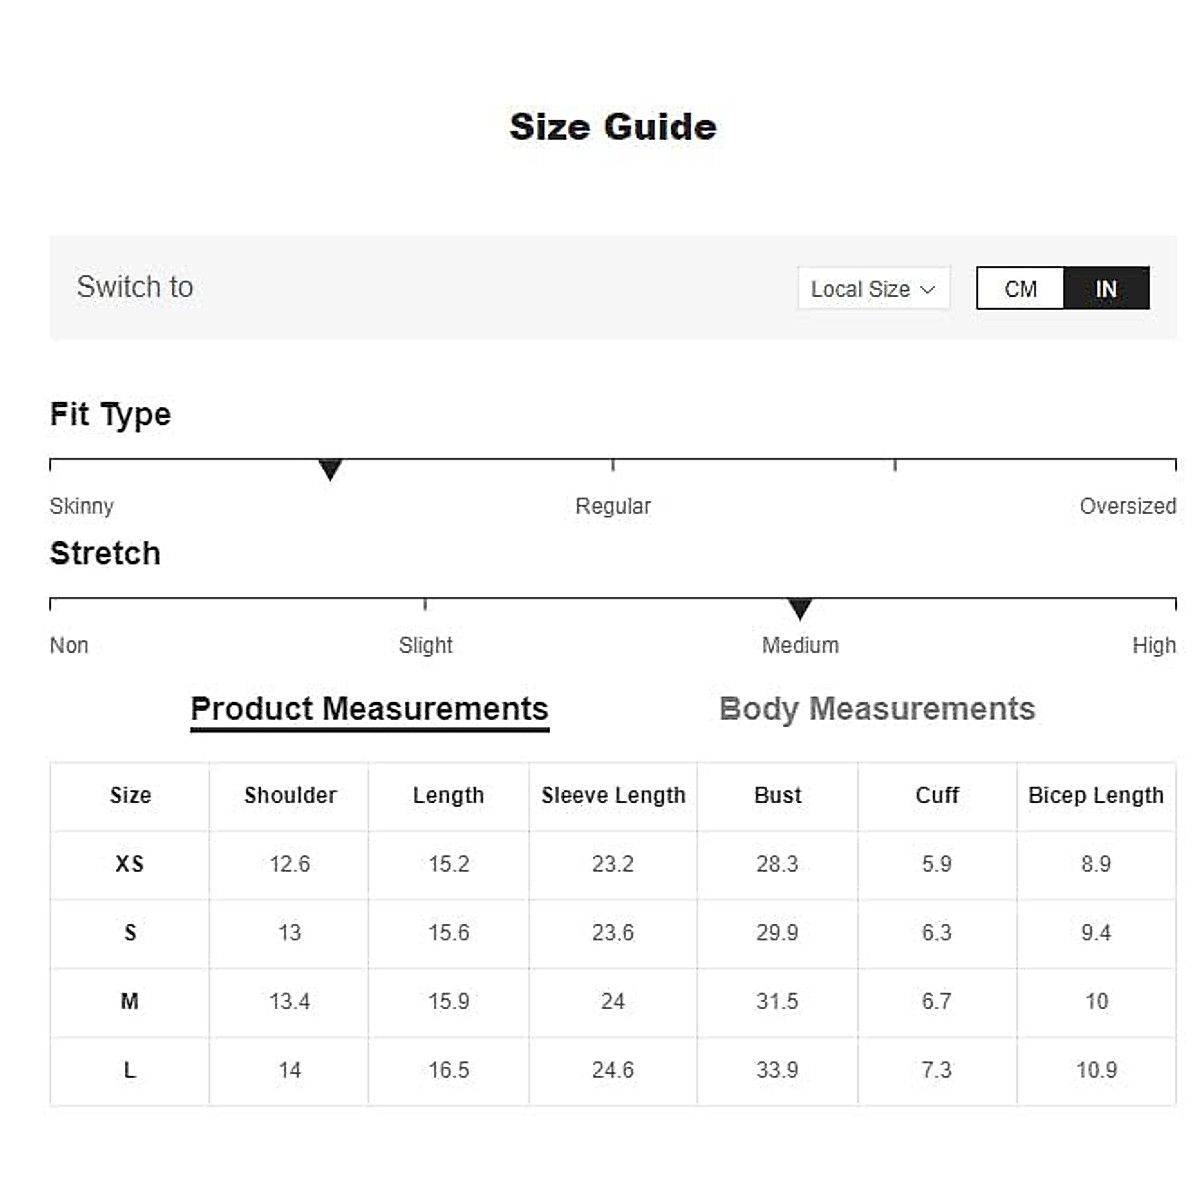Click the Oversized fit label
Image resolution: width=1200 pixels, height=1200 pixels.
1127,506
